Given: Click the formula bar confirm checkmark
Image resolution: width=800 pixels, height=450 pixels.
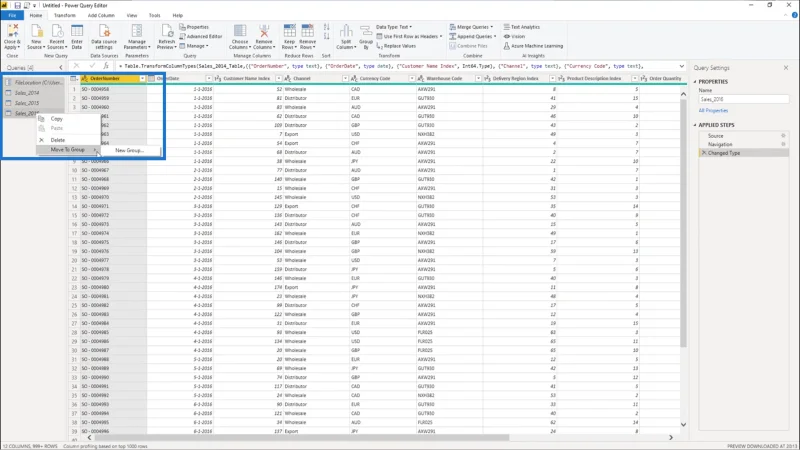Looking at the screenshot, I should pos(92,66).
